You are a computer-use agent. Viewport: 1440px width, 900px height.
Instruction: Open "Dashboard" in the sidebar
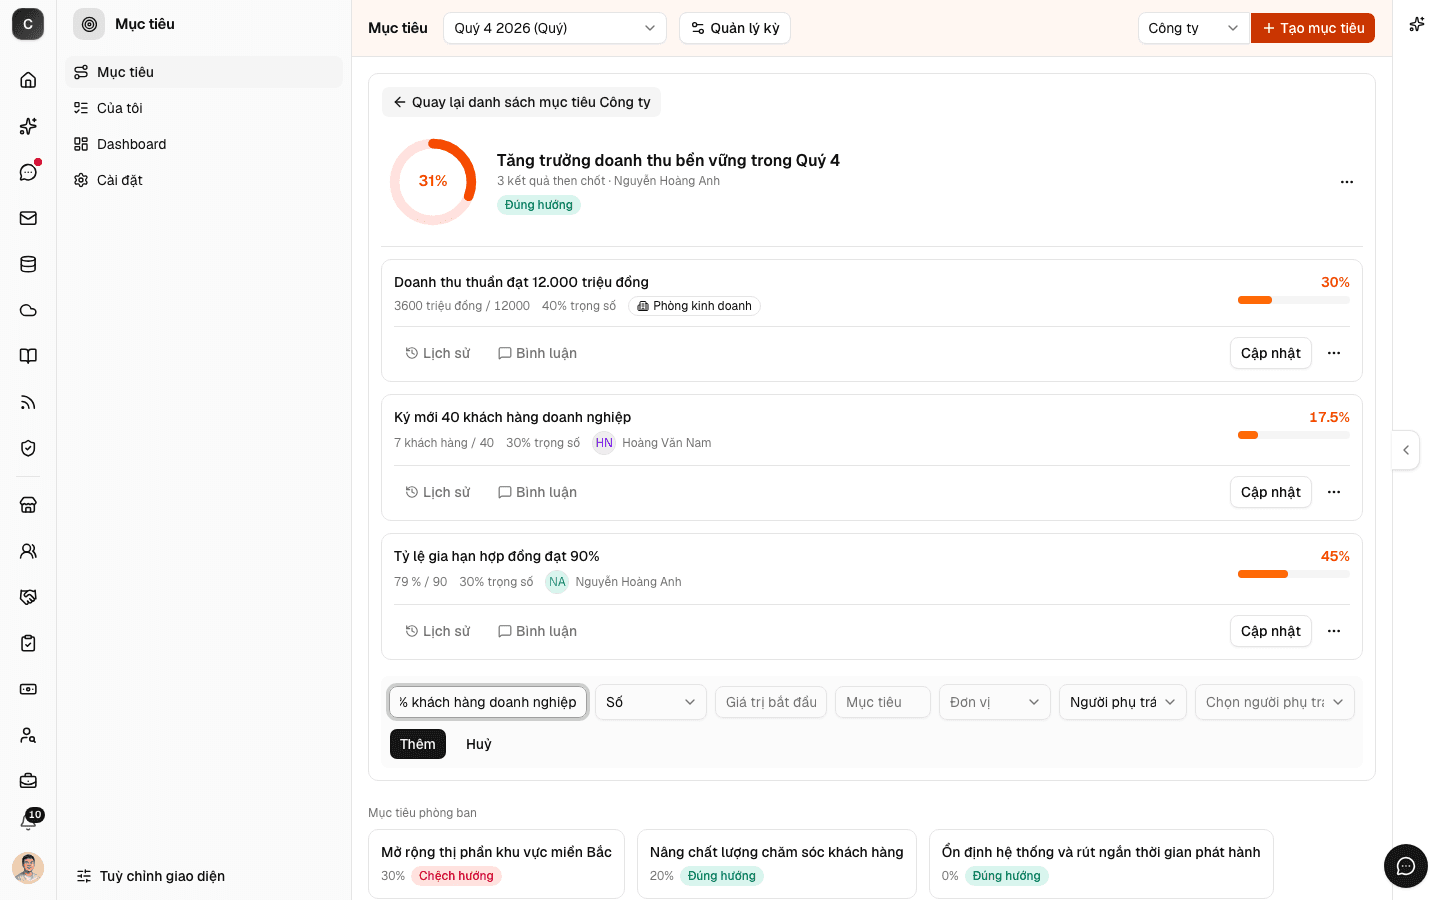click(x=204, y=144)
